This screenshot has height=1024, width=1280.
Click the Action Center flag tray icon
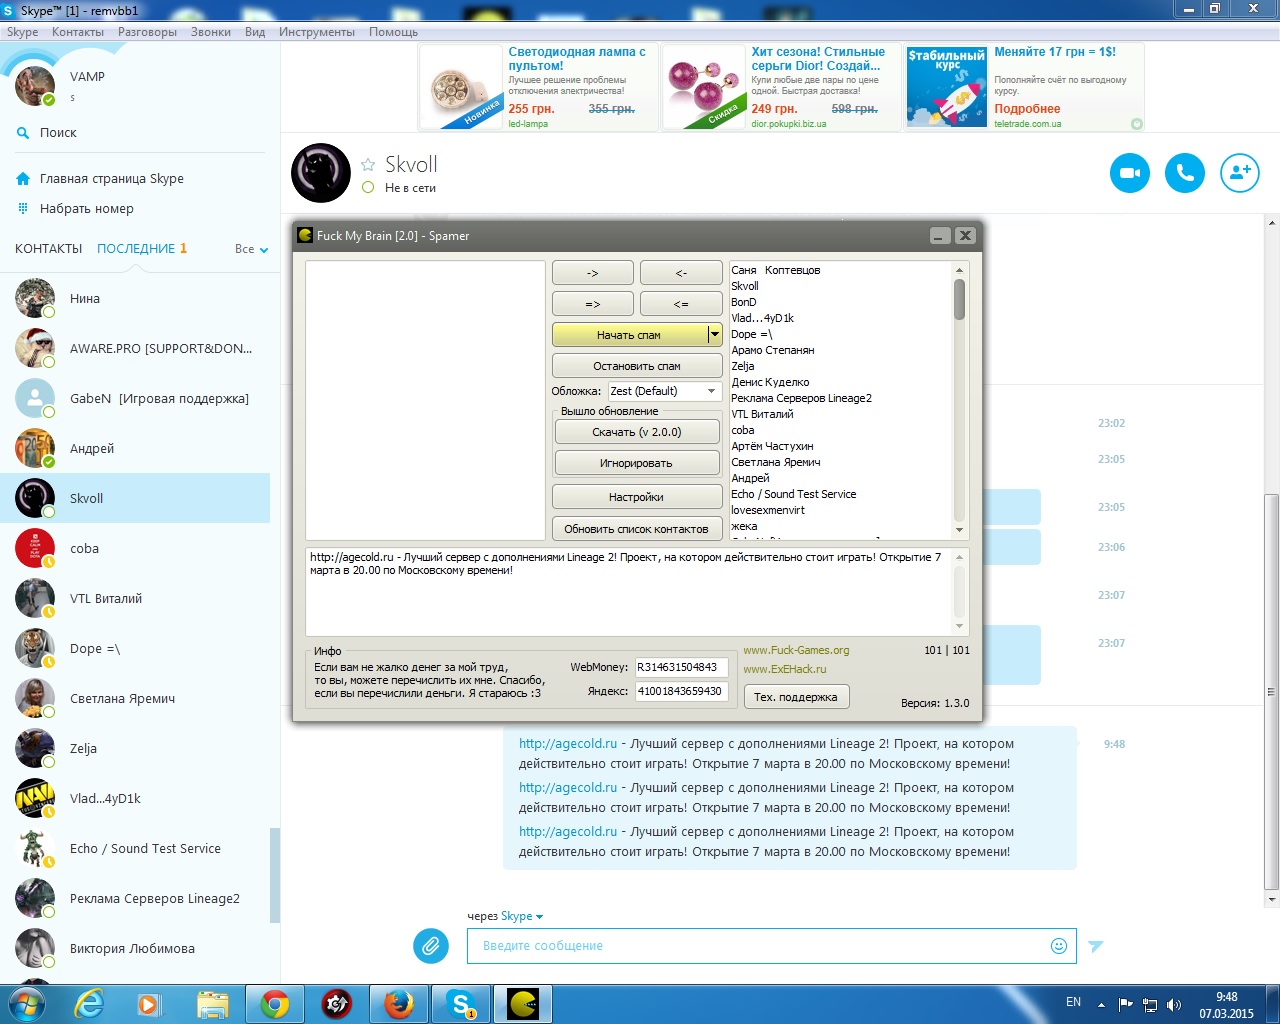[x=1126, y=1004]
